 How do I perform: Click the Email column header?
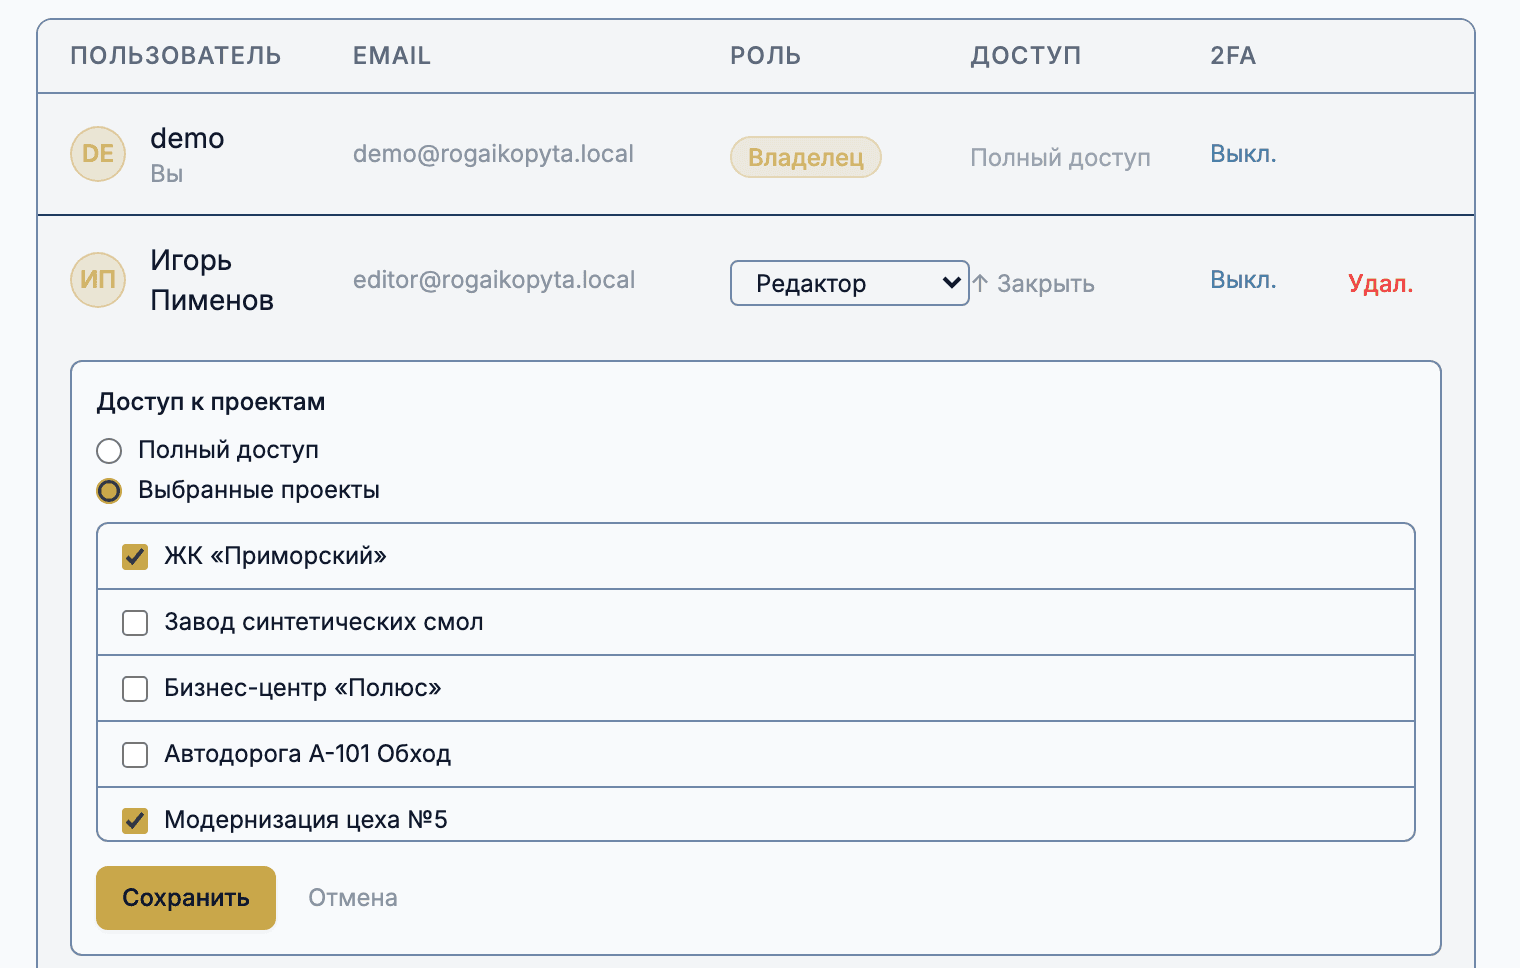[392, 56]
